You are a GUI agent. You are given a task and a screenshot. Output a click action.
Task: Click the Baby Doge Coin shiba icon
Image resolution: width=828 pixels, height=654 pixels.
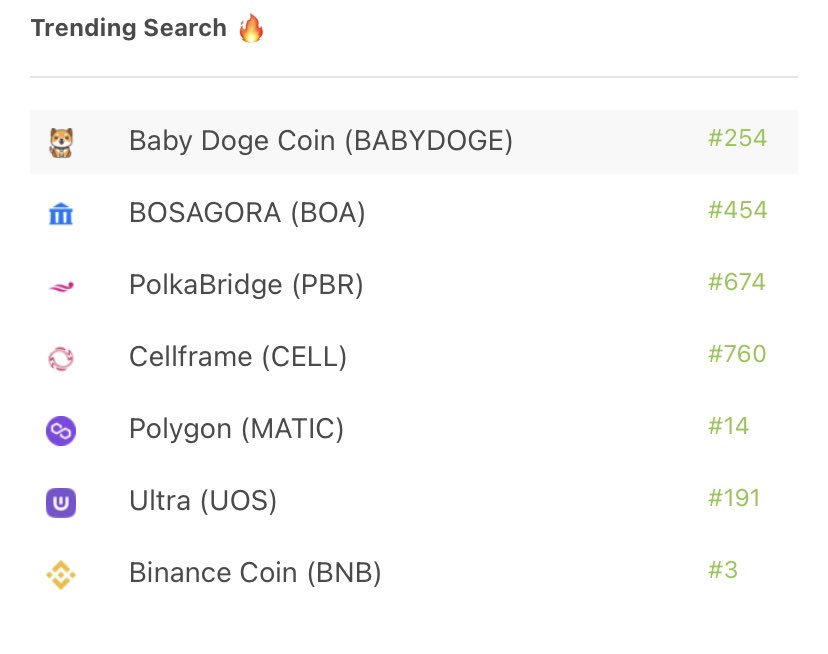[61, 143]
